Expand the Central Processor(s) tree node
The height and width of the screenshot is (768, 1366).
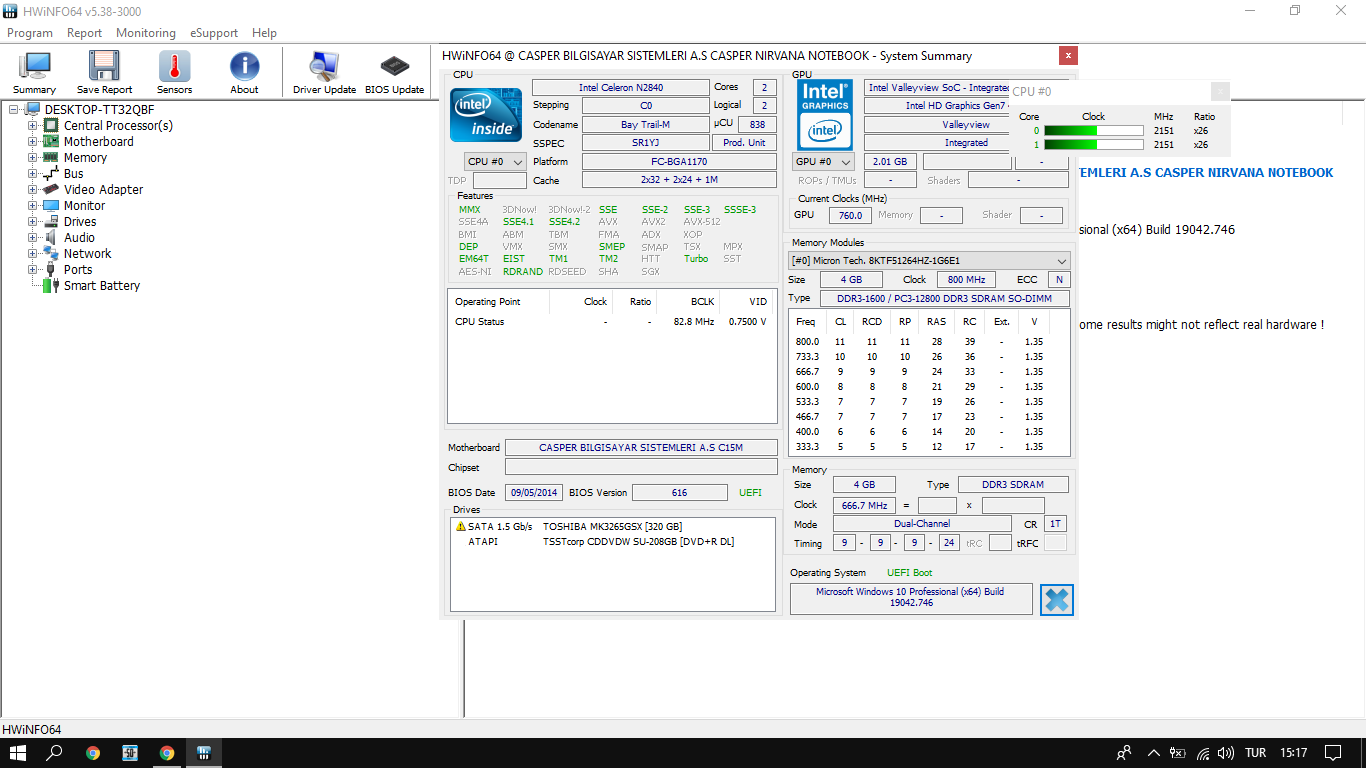click(x=33, y=126)
